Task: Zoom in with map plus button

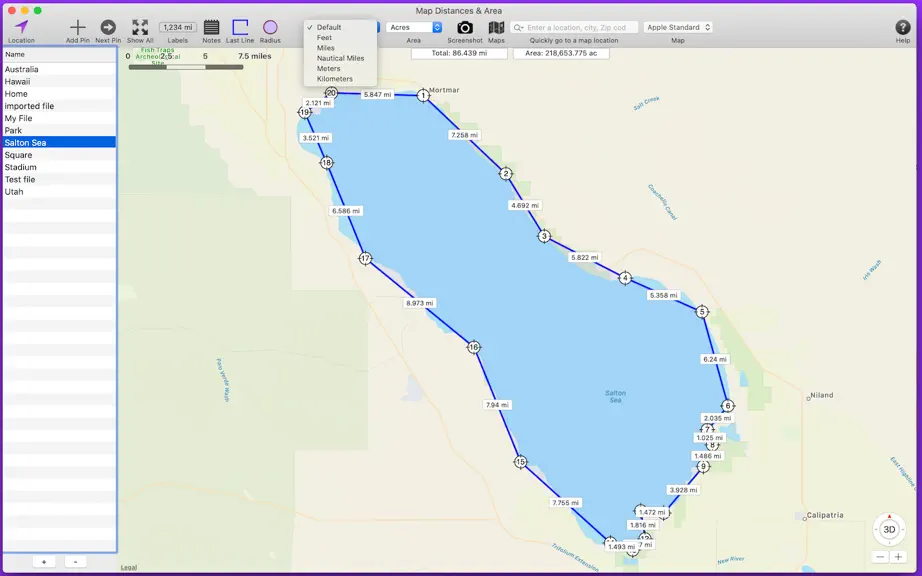Action: point(898,557)
